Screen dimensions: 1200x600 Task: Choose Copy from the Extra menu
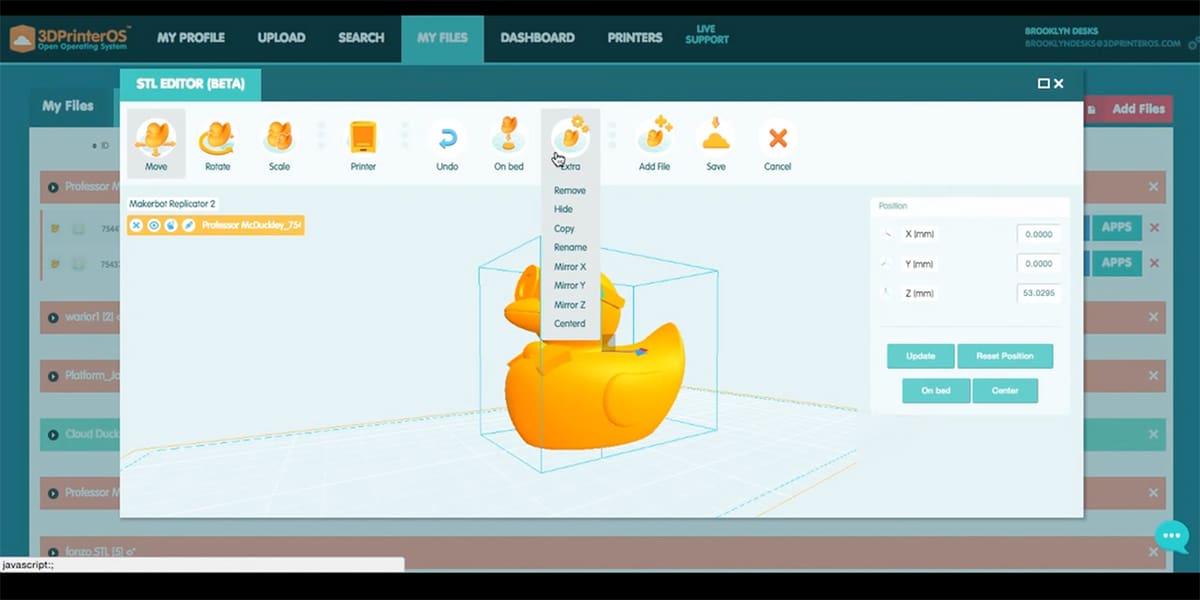tap(564, 229)
